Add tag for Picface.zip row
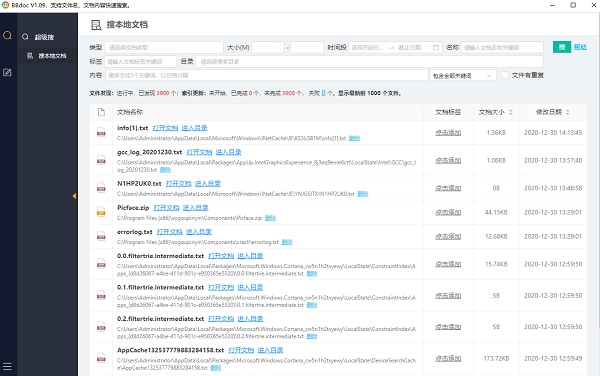The height and width of the screenshot is (376, 600). (x=448, y=212)
